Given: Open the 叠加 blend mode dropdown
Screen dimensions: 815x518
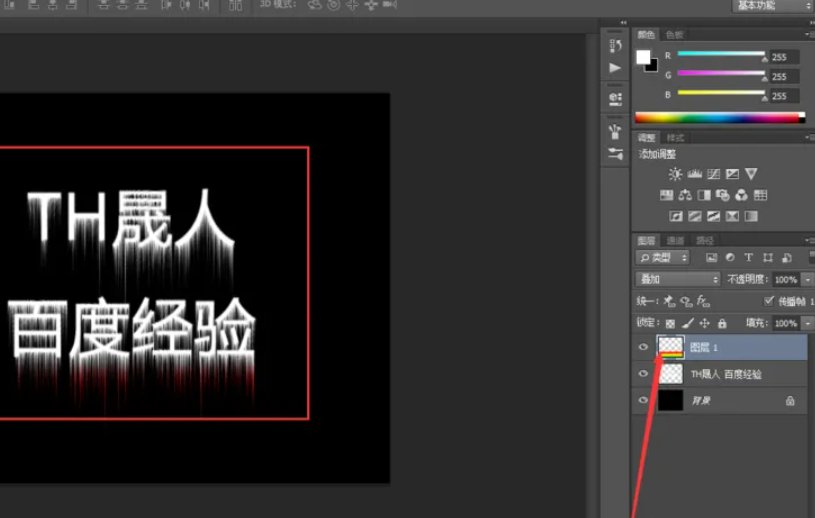Looking at the screenshot, I should coord(678,280).
